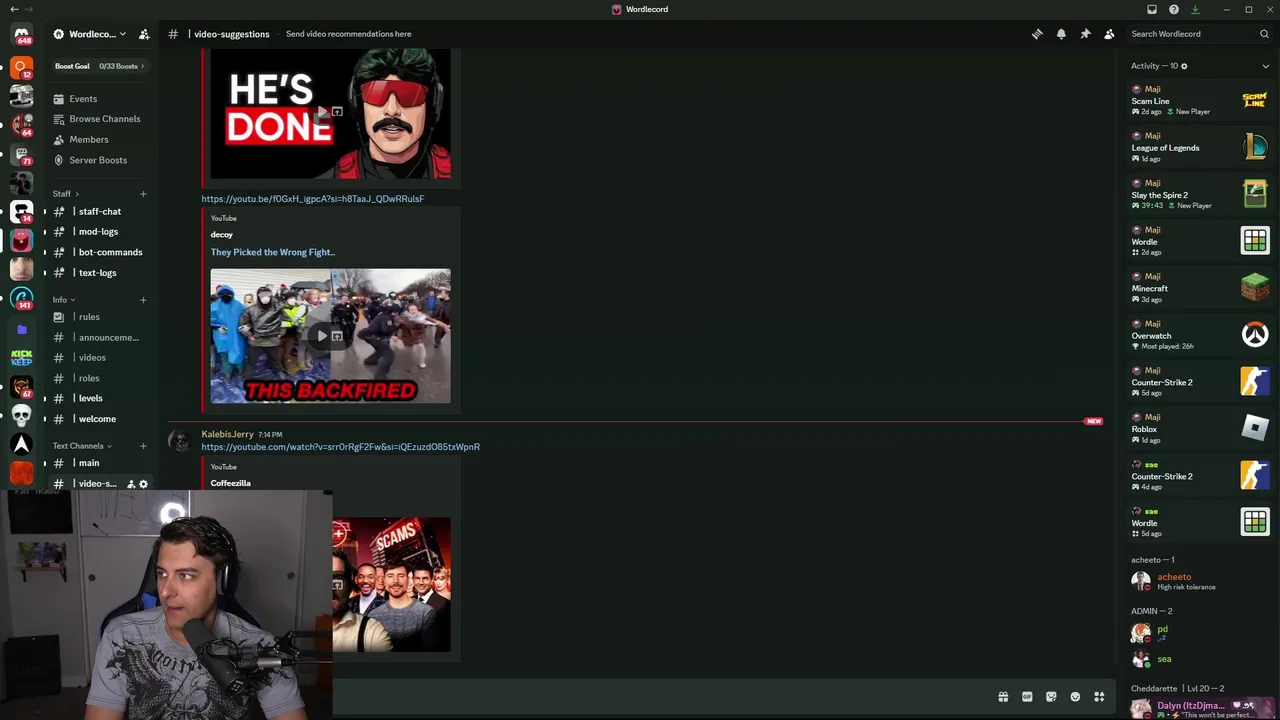
Task: Go forward with the right arrow
Action: click(30, 9)
